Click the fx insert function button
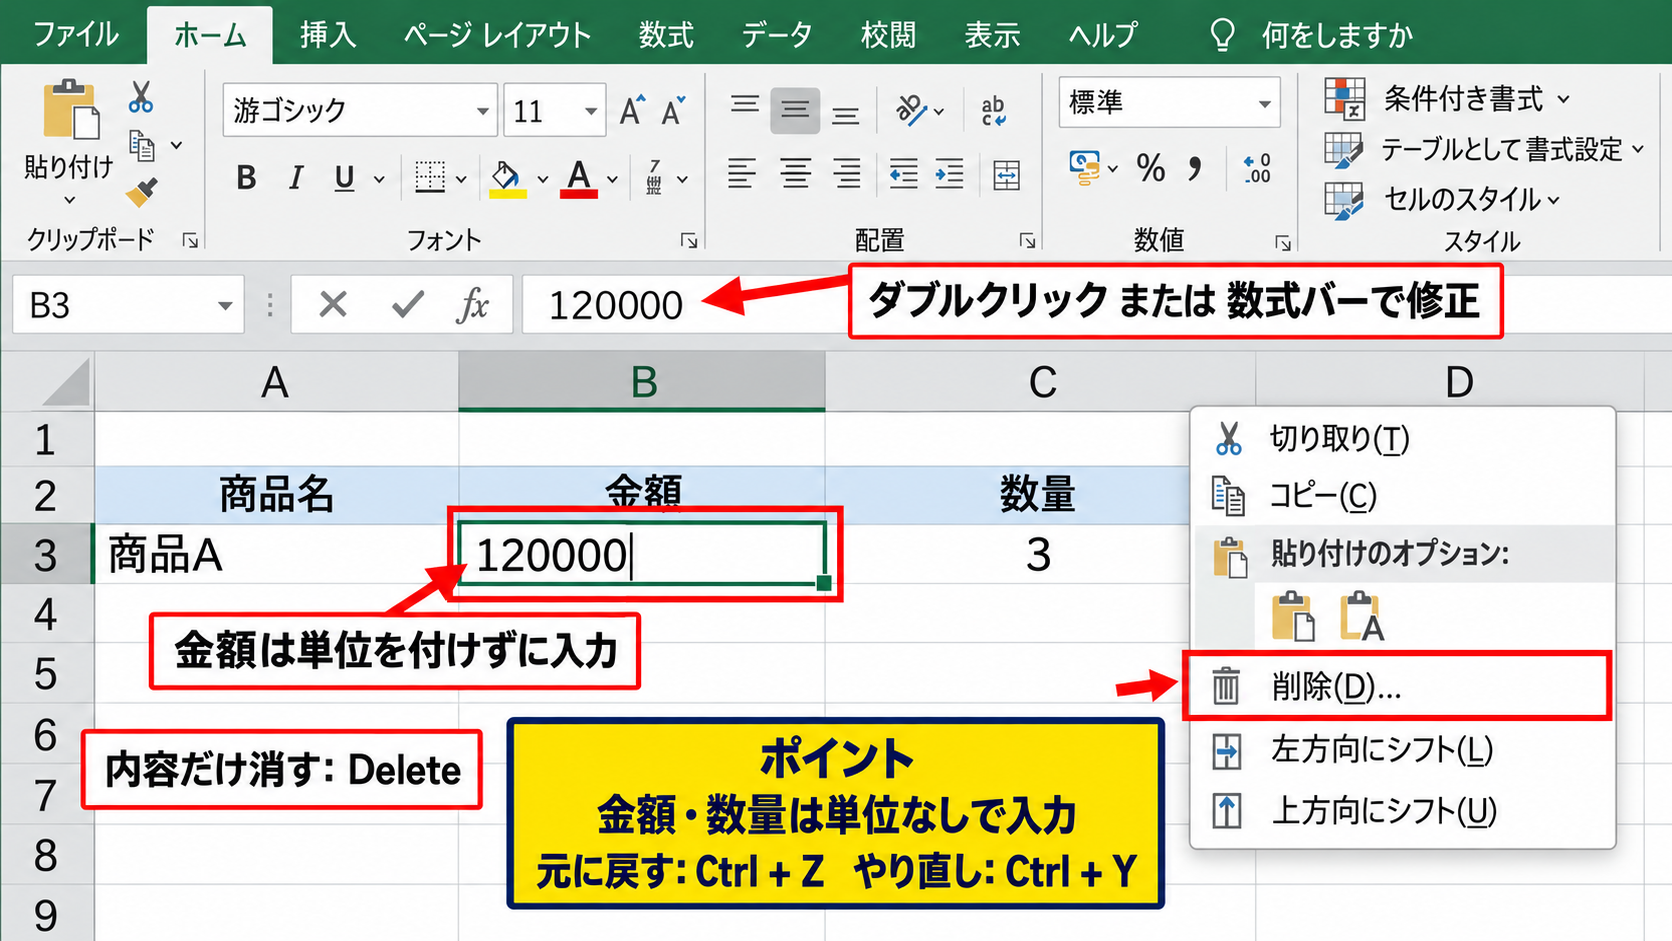 pos(472,305)
